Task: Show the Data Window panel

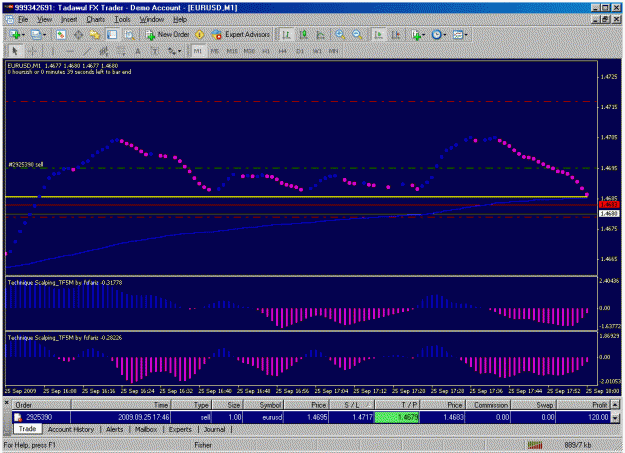Action: click(78, 35)
